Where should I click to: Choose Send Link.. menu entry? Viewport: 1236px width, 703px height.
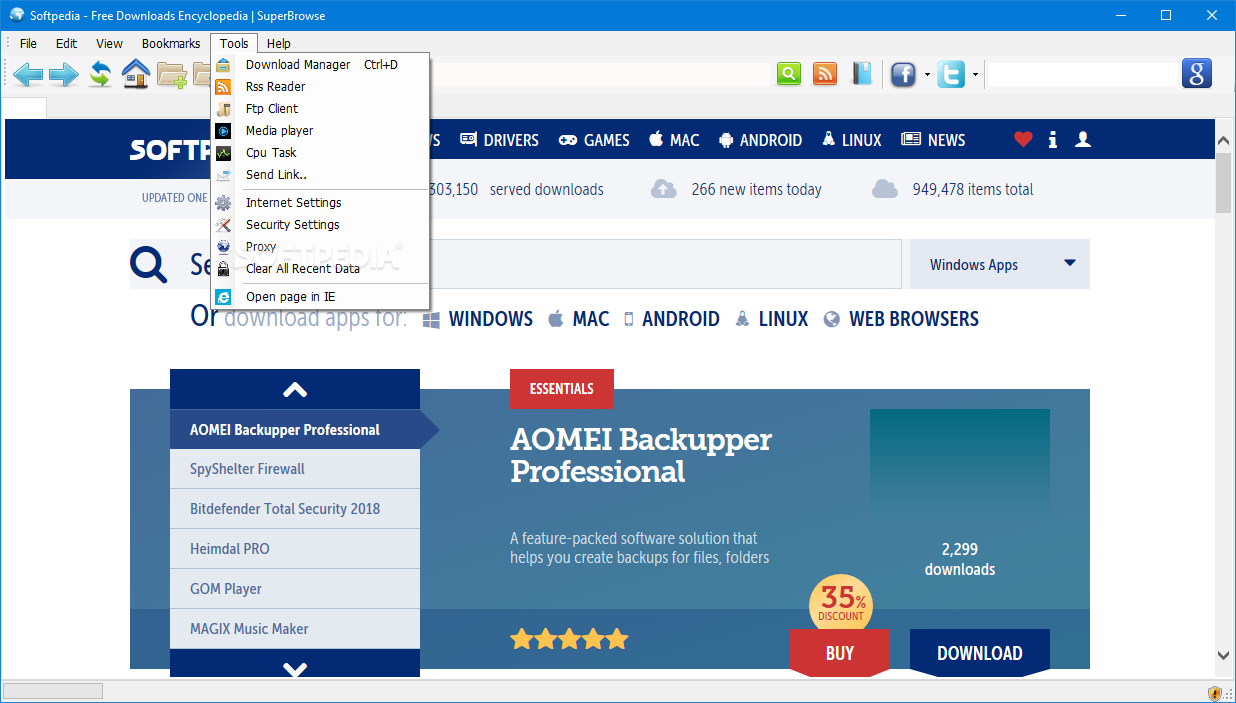[320, 174]
